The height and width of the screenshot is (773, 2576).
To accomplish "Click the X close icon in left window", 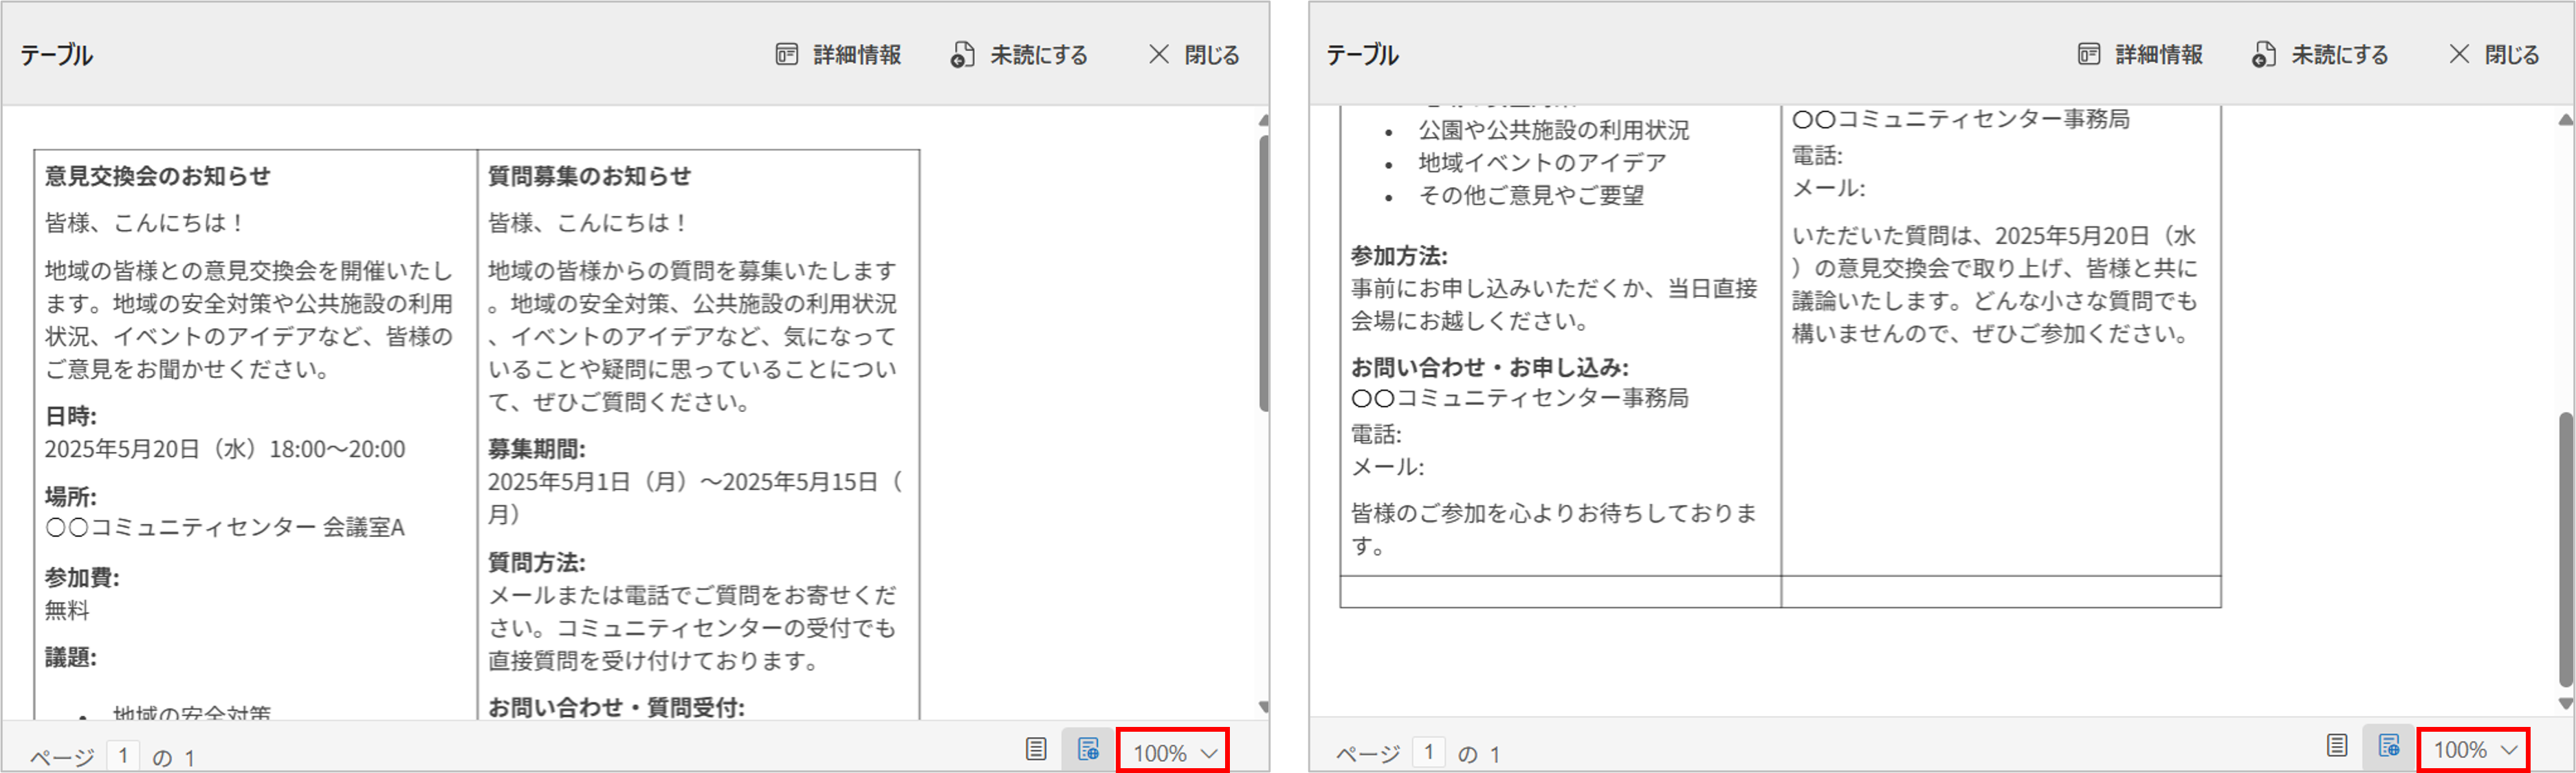I will pyautogui.click(x=1159, y=55).
